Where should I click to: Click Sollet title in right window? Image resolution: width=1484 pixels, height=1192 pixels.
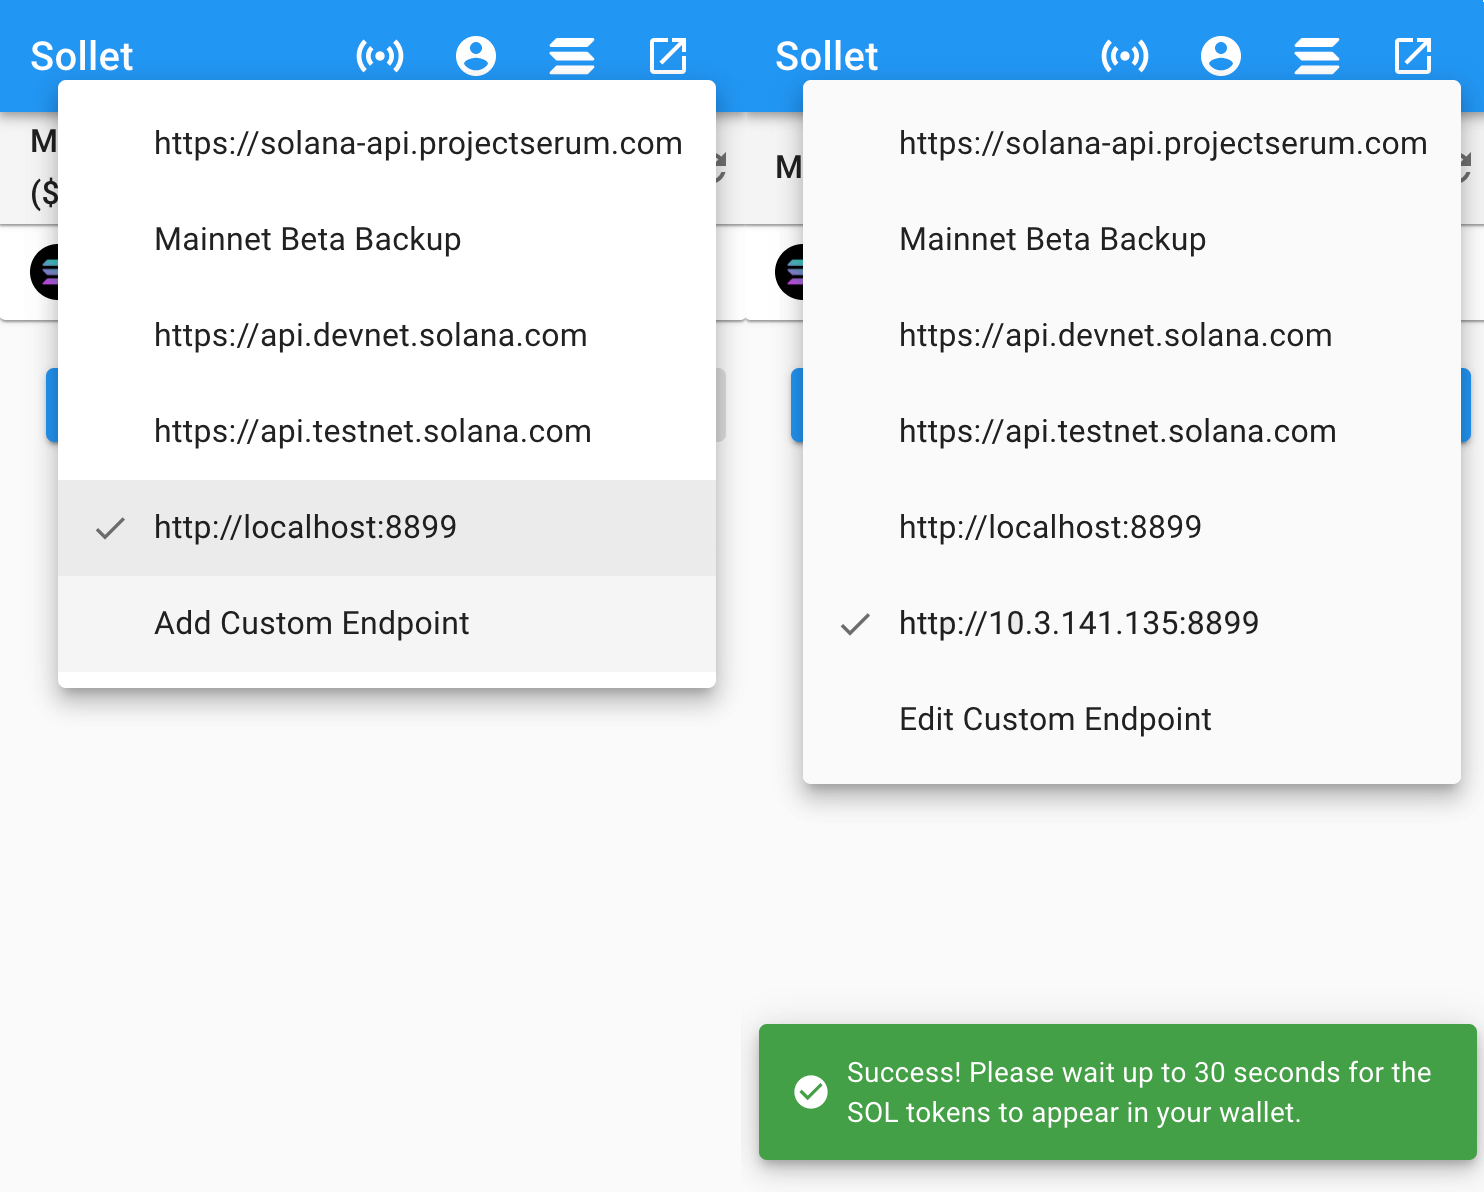coord(827,56)
